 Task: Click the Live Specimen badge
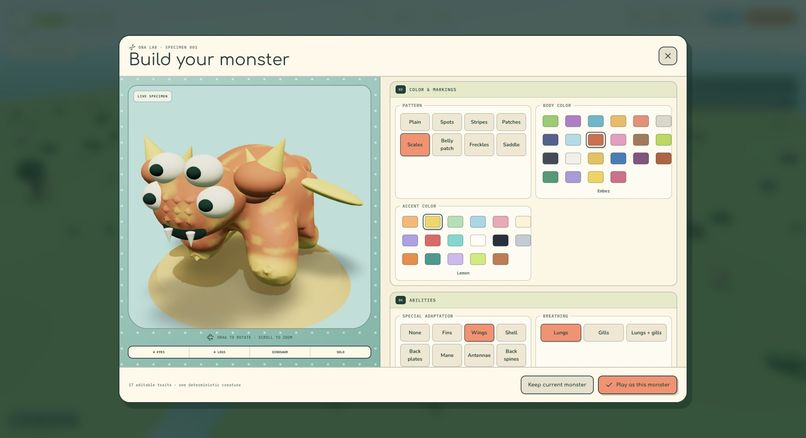pyautogui.click(x=153, y=96)
